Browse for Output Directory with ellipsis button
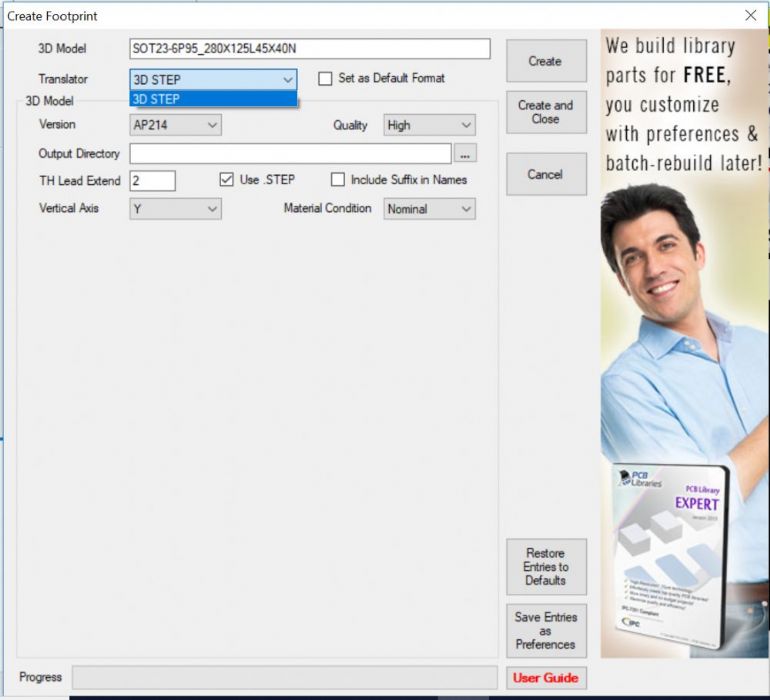770x700 pixels. (x=465, y=153)
